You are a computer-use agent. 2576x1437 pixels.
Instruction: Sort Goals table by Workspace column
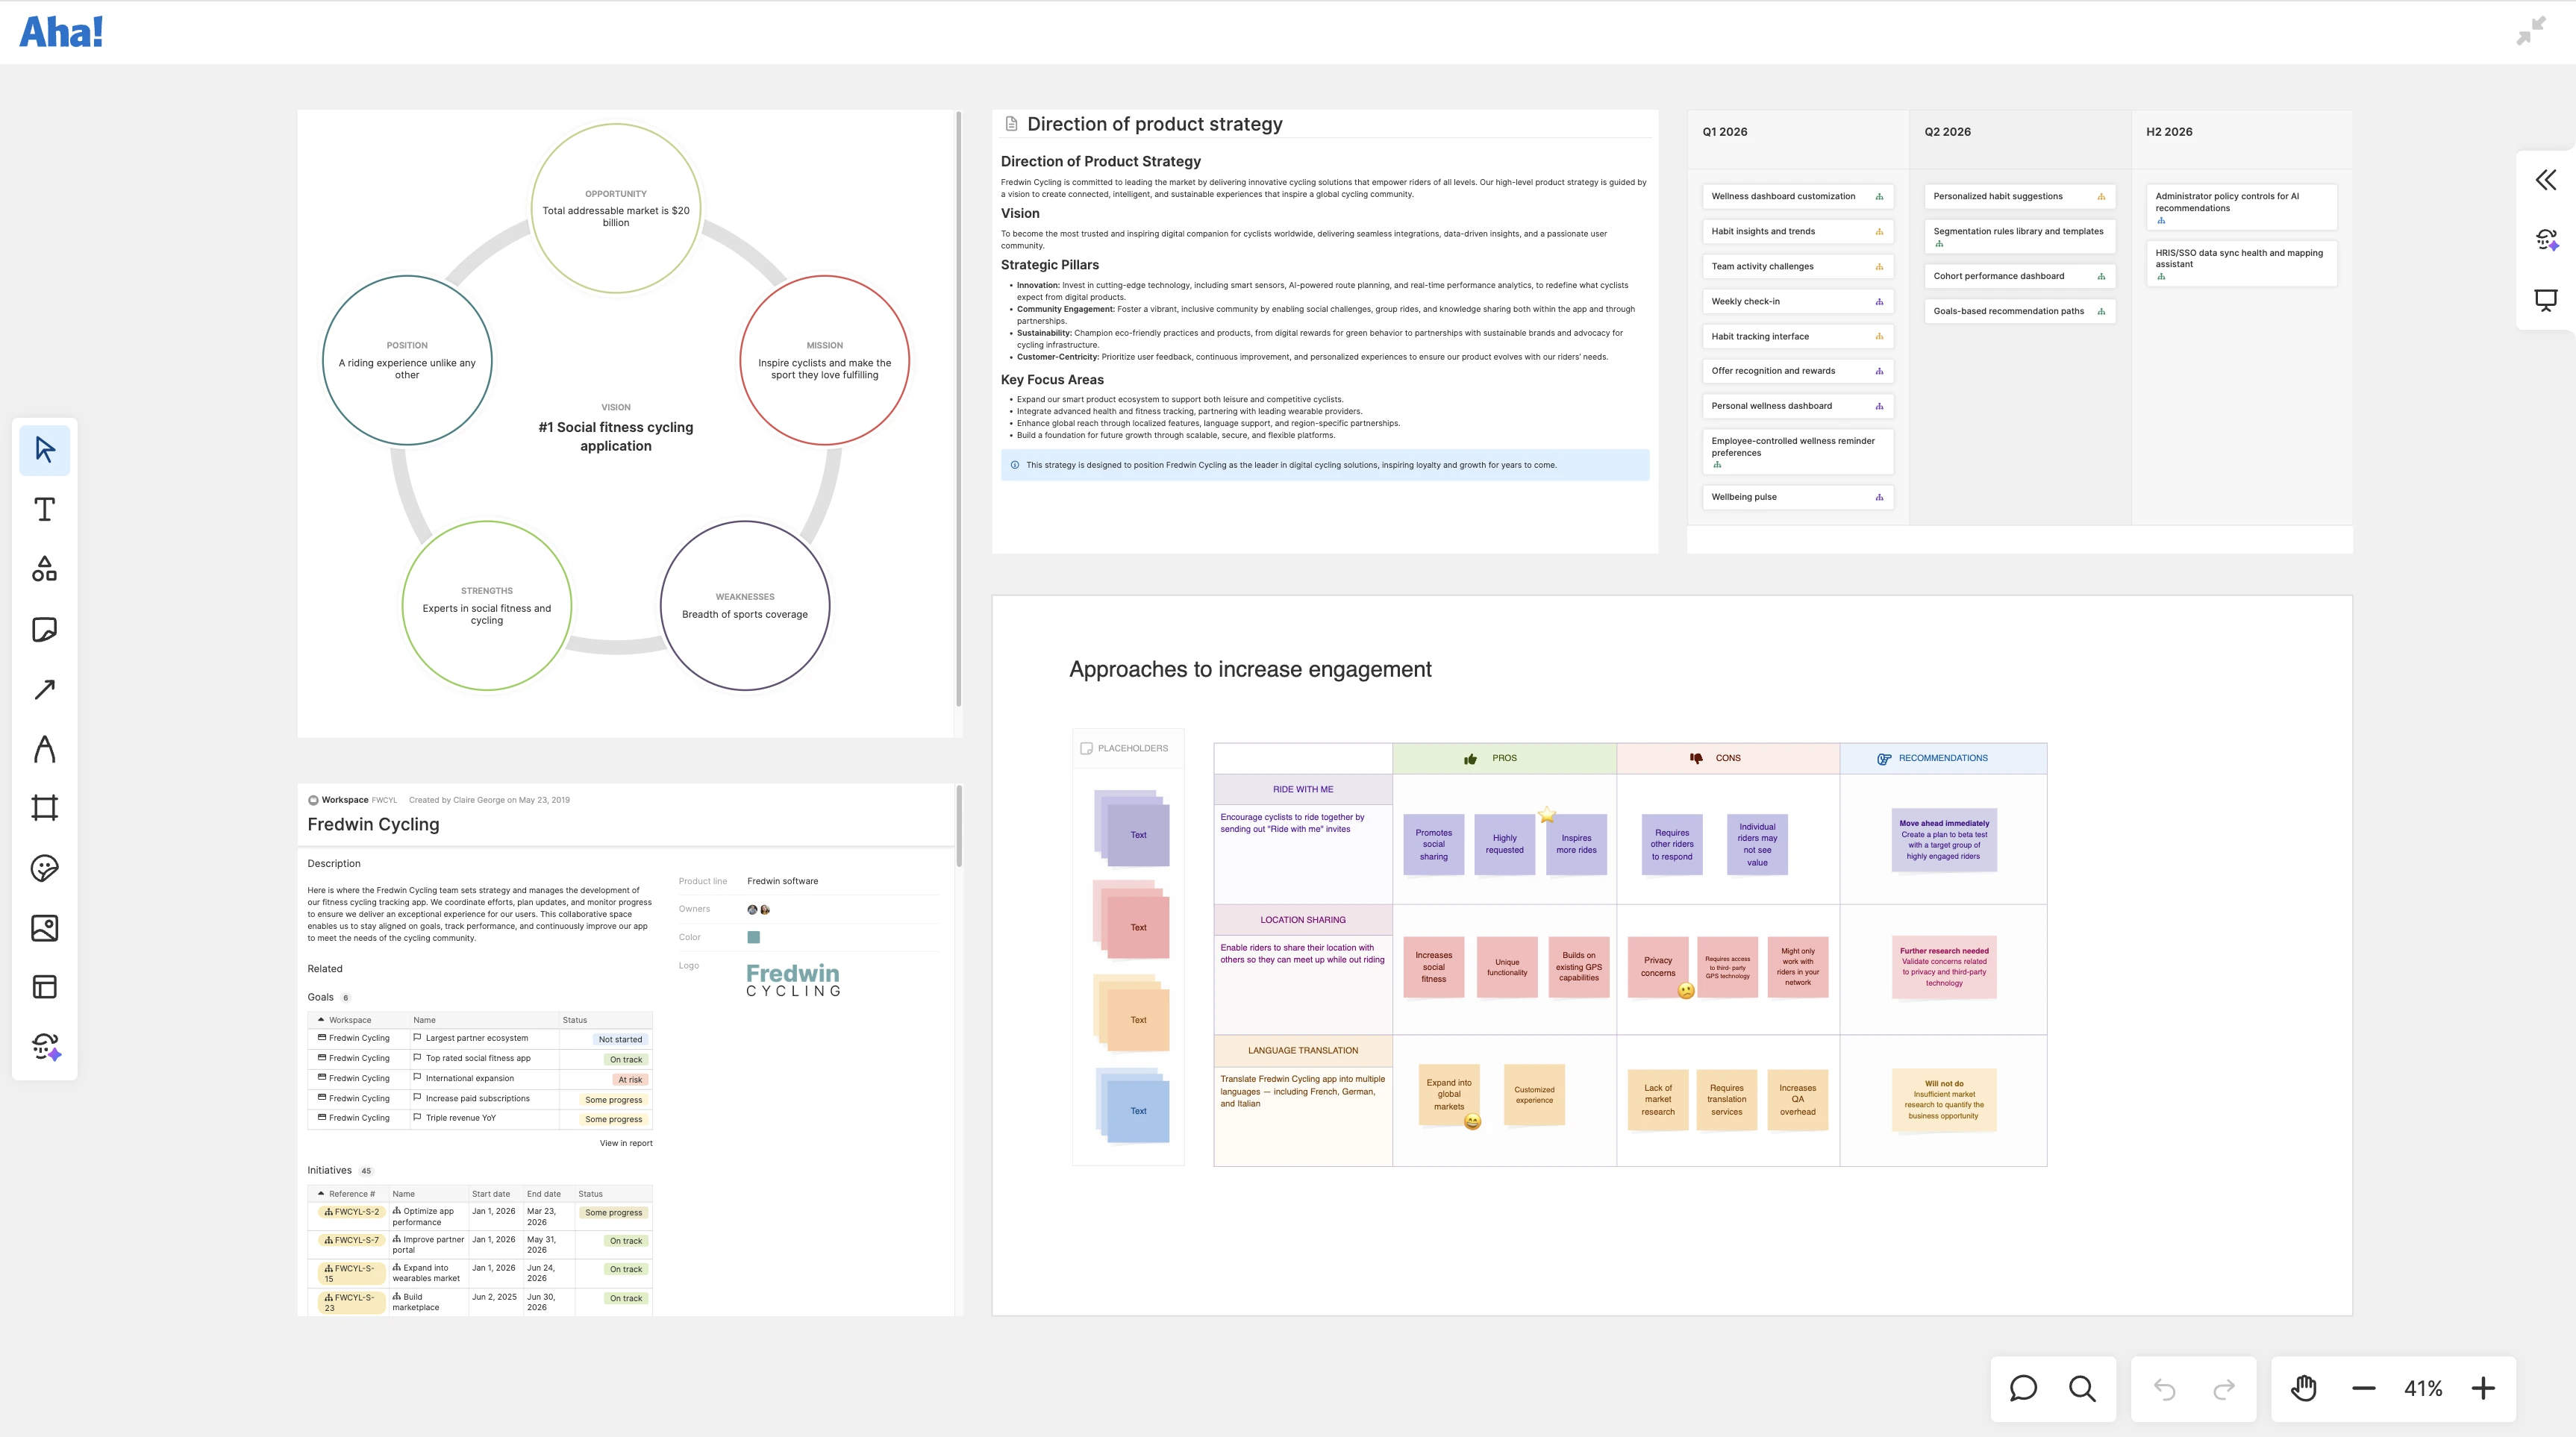(349, 1020)
